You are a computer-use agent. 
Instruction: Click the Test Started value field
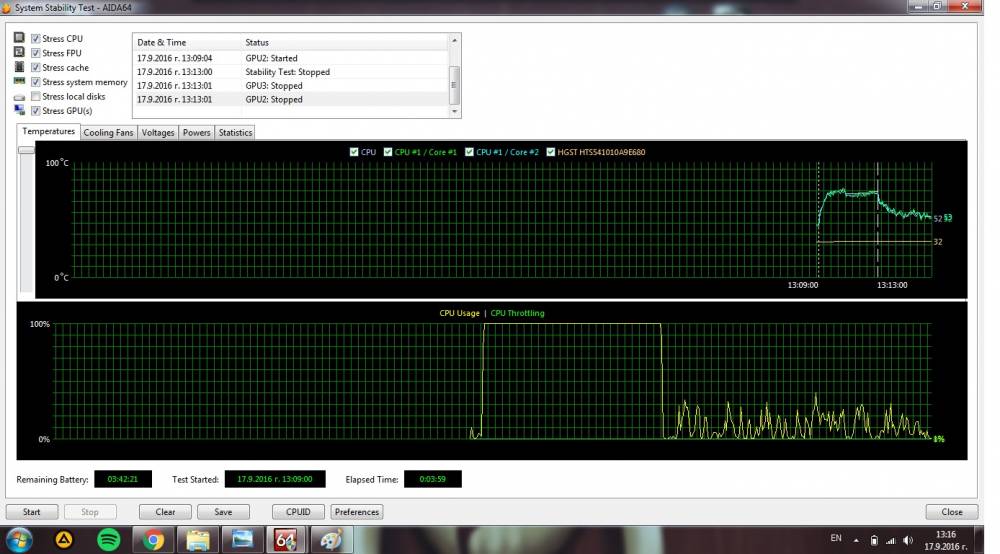[x=275, y=479]
